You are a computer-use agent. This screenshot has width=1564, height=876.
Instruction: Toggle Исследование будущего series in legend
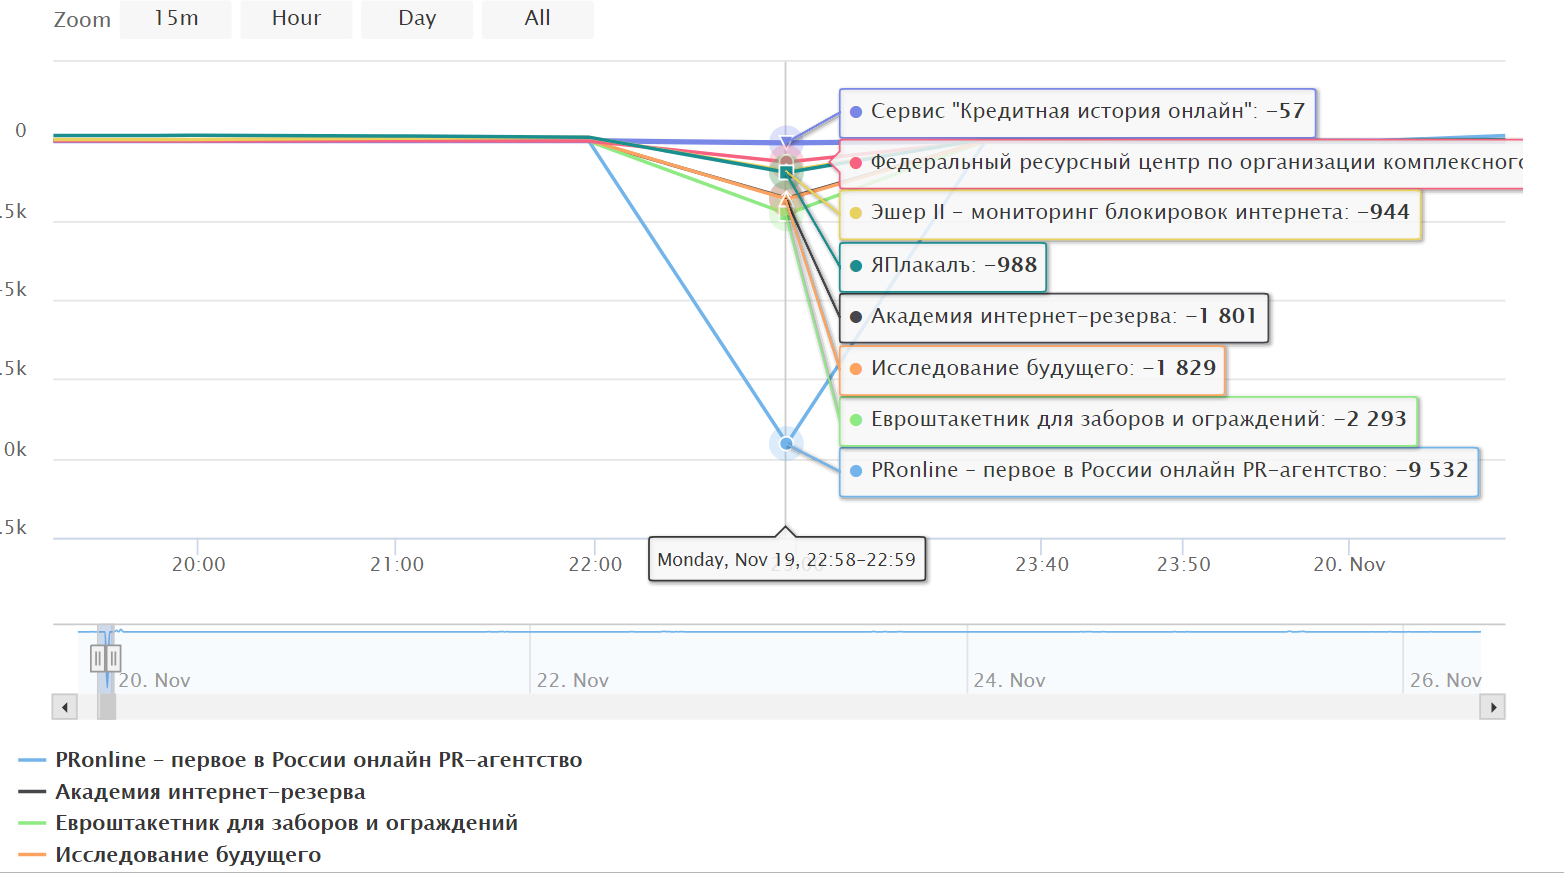(x=170, y=855)
